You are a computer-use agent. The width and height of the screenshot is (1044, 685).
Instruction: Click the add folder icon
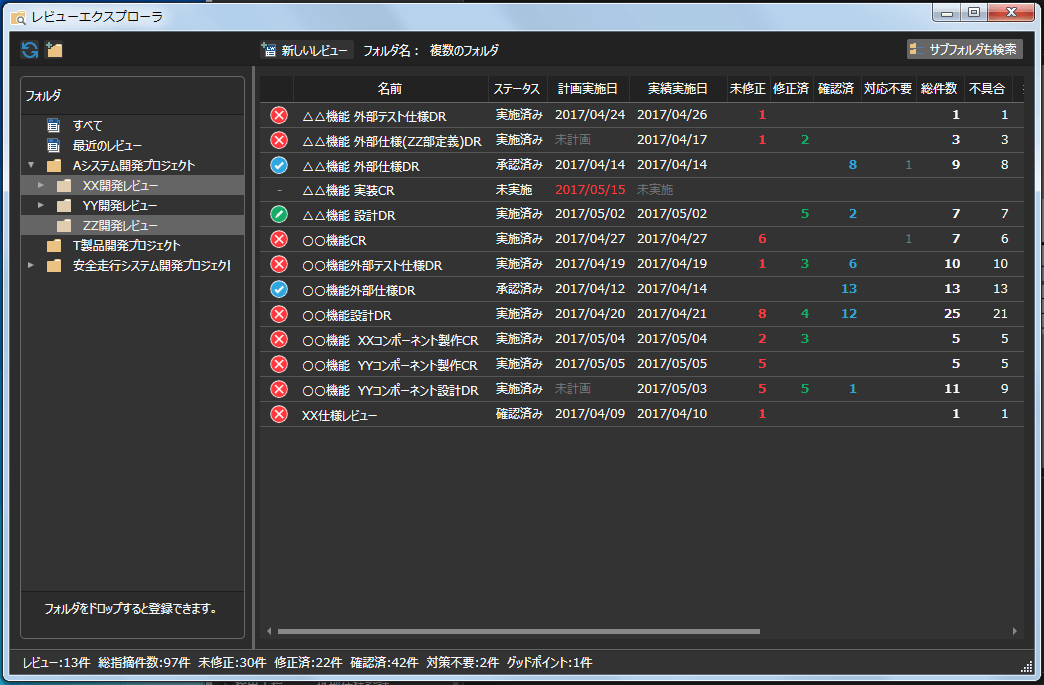point(54,50)
